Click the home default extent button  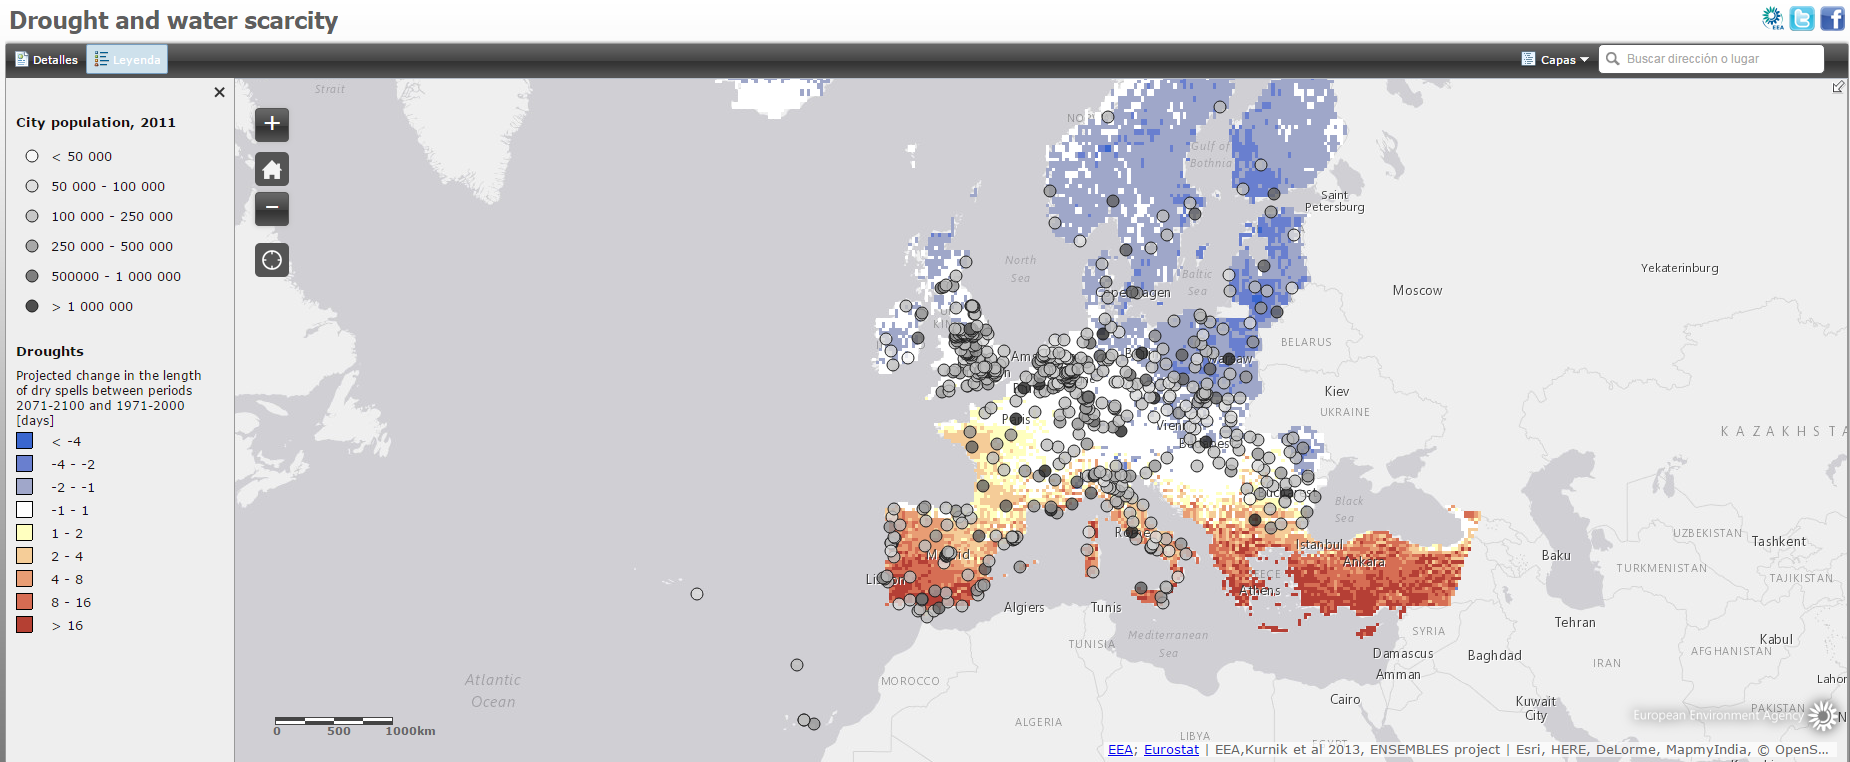272,169
